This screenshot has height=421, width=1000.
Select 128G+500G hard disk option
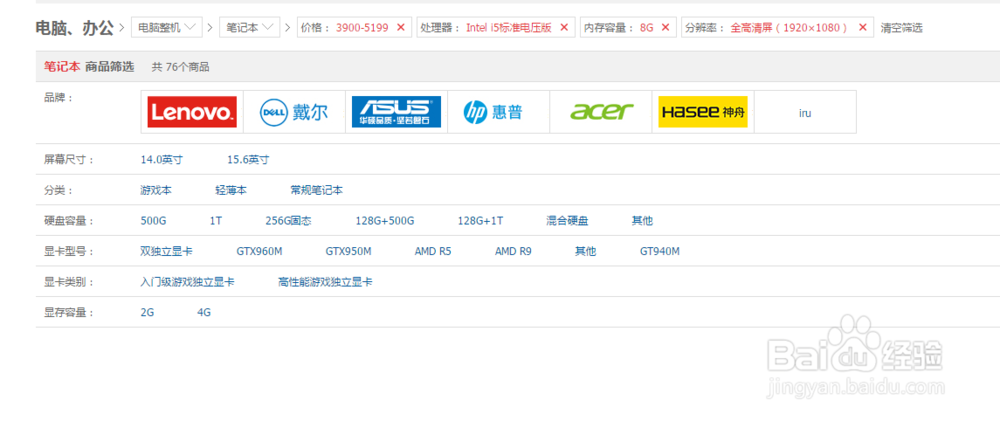(385, 221)
